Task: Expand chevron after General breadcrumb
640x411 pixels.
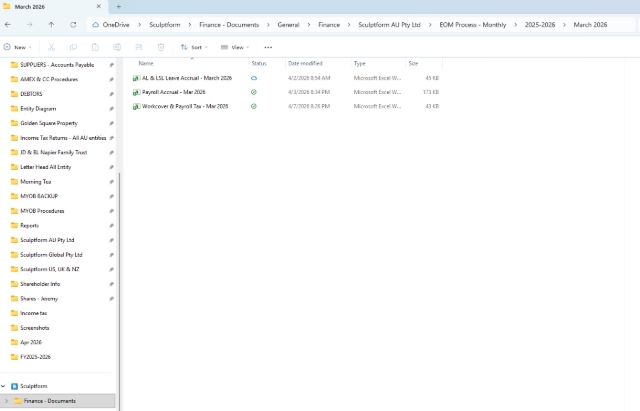Action: coord(309,25)
